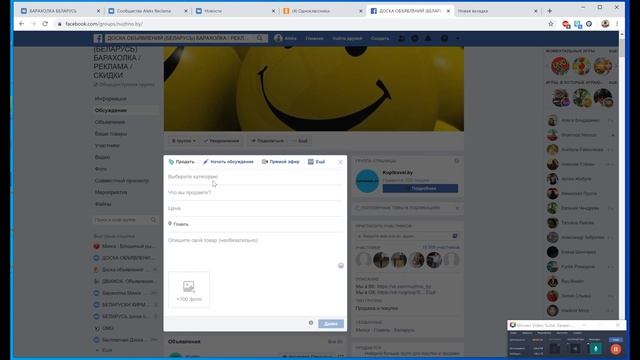Image resolution: width=640 pixels, height=360 pixels.
Task: Open the emoji picker in description
Action: click(341, 266)
